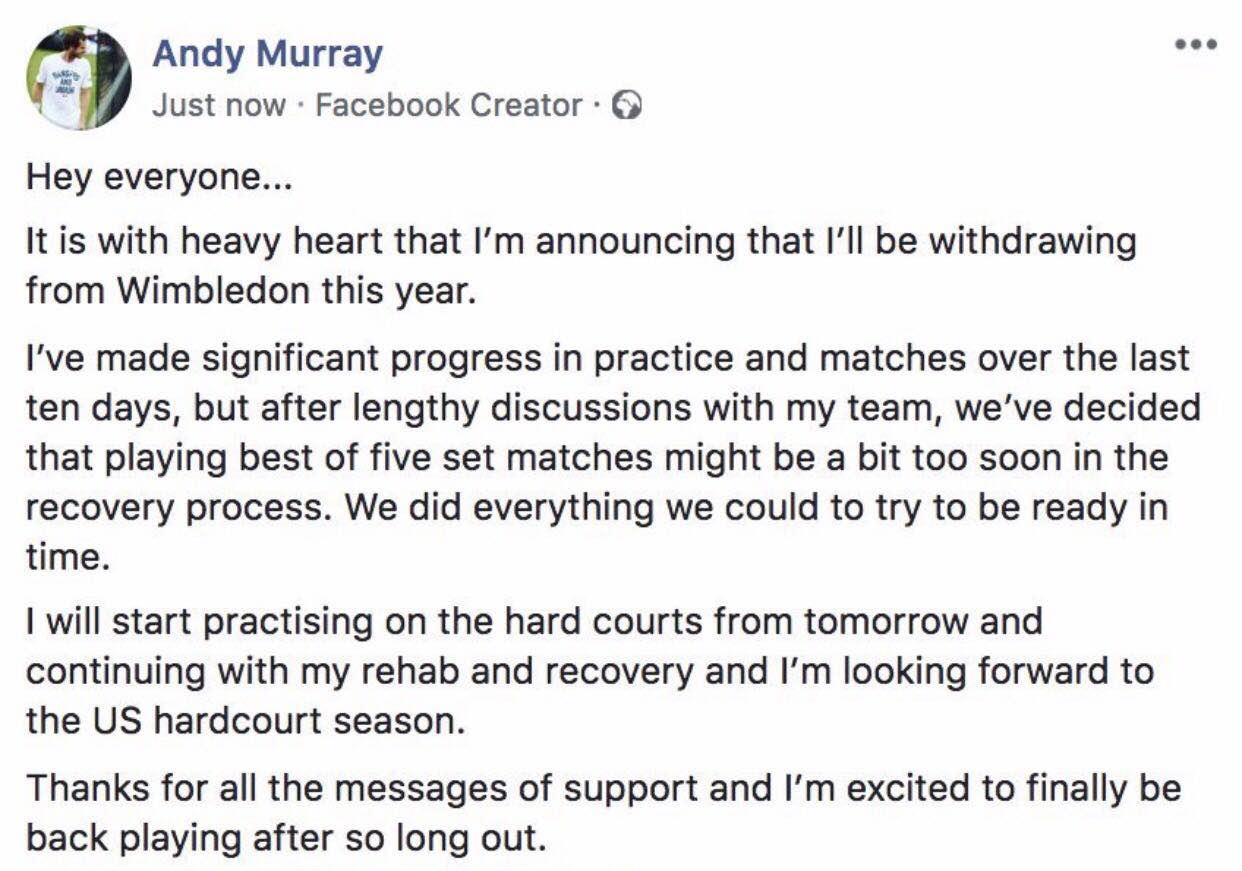1242x871 pixels.
Task: Click the "Facebook Creator" source link
Action: coord(449,105)
